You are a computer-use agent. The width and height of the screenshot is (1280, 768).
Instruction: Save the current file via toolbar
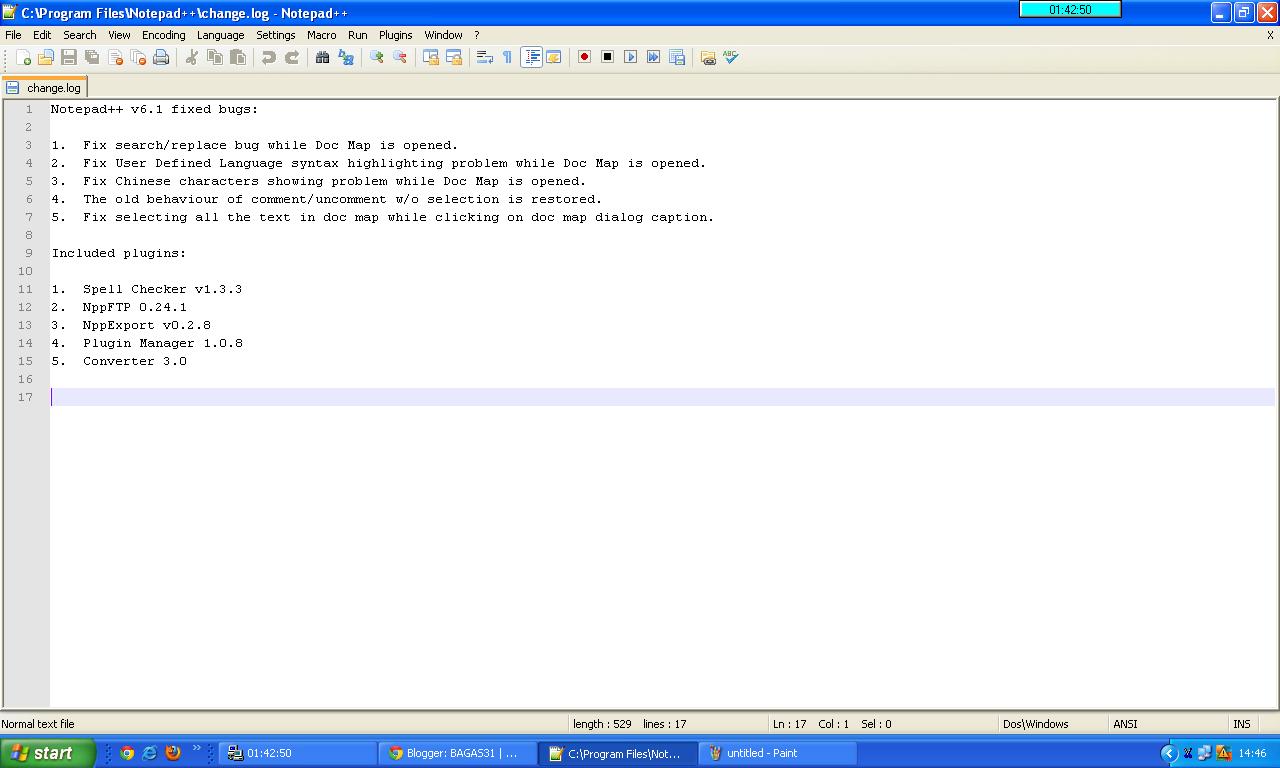[69, 57]
